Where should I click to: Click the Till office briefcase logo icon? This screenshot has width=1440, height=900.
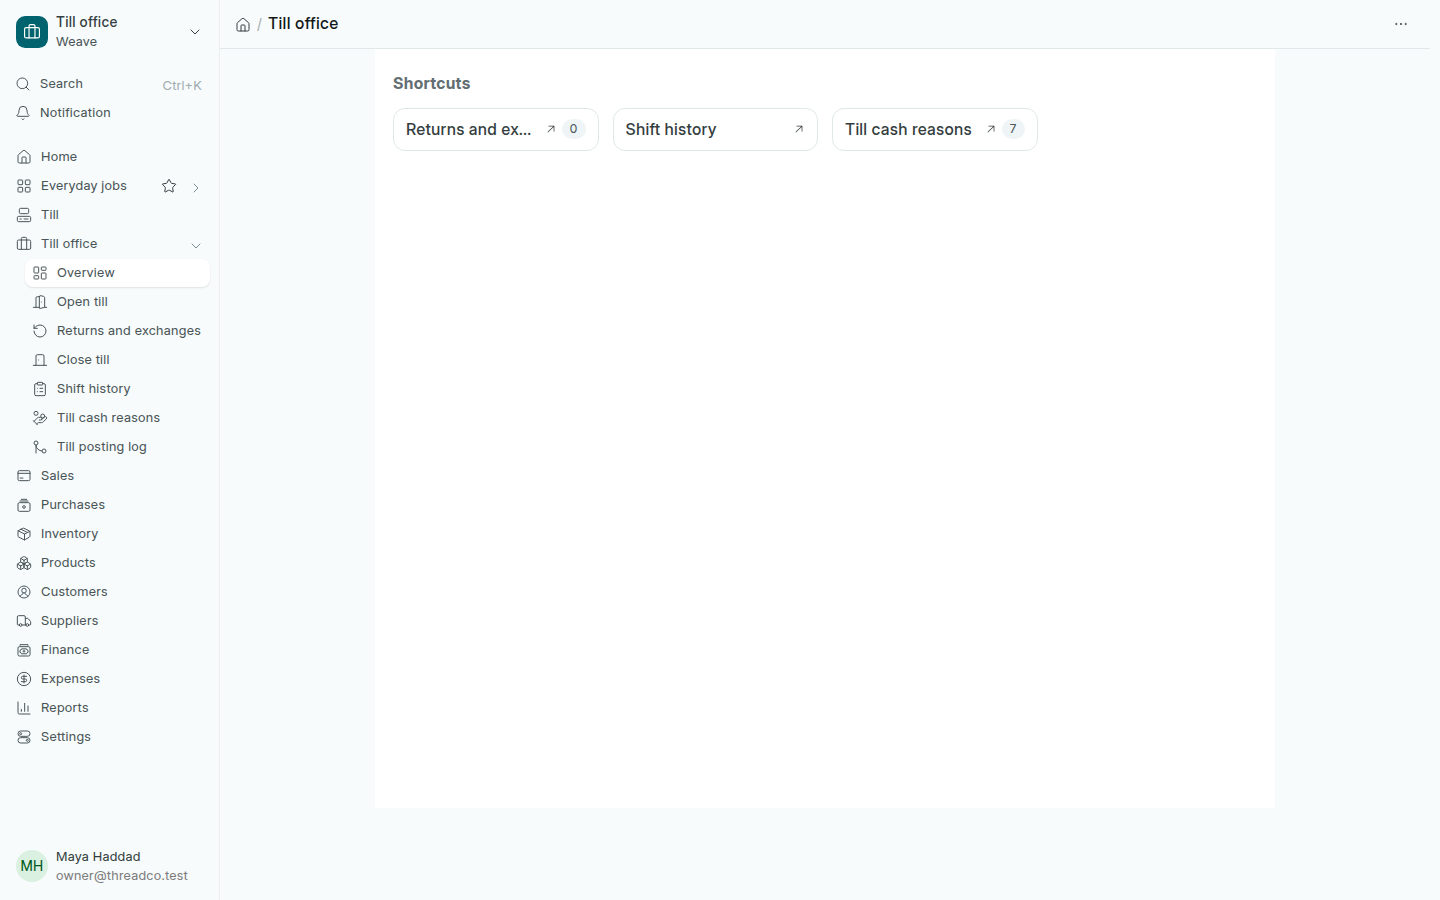coord(32,32)
